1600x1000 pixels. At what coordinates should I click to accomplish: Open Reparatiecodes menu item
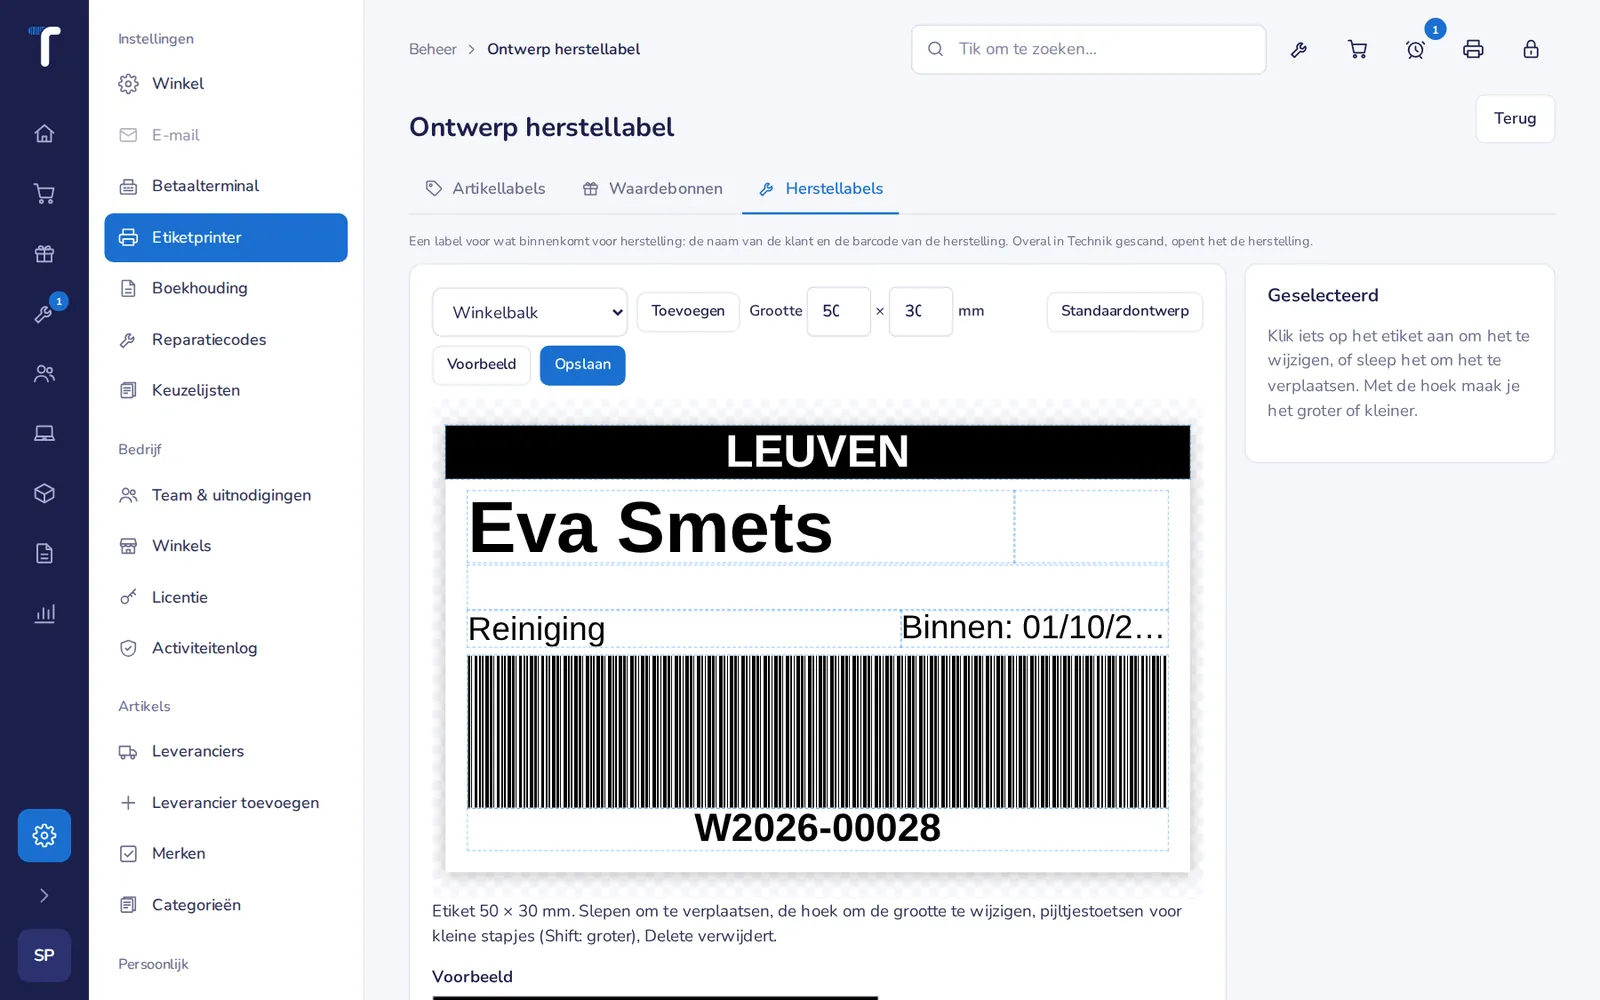point(226,340)
